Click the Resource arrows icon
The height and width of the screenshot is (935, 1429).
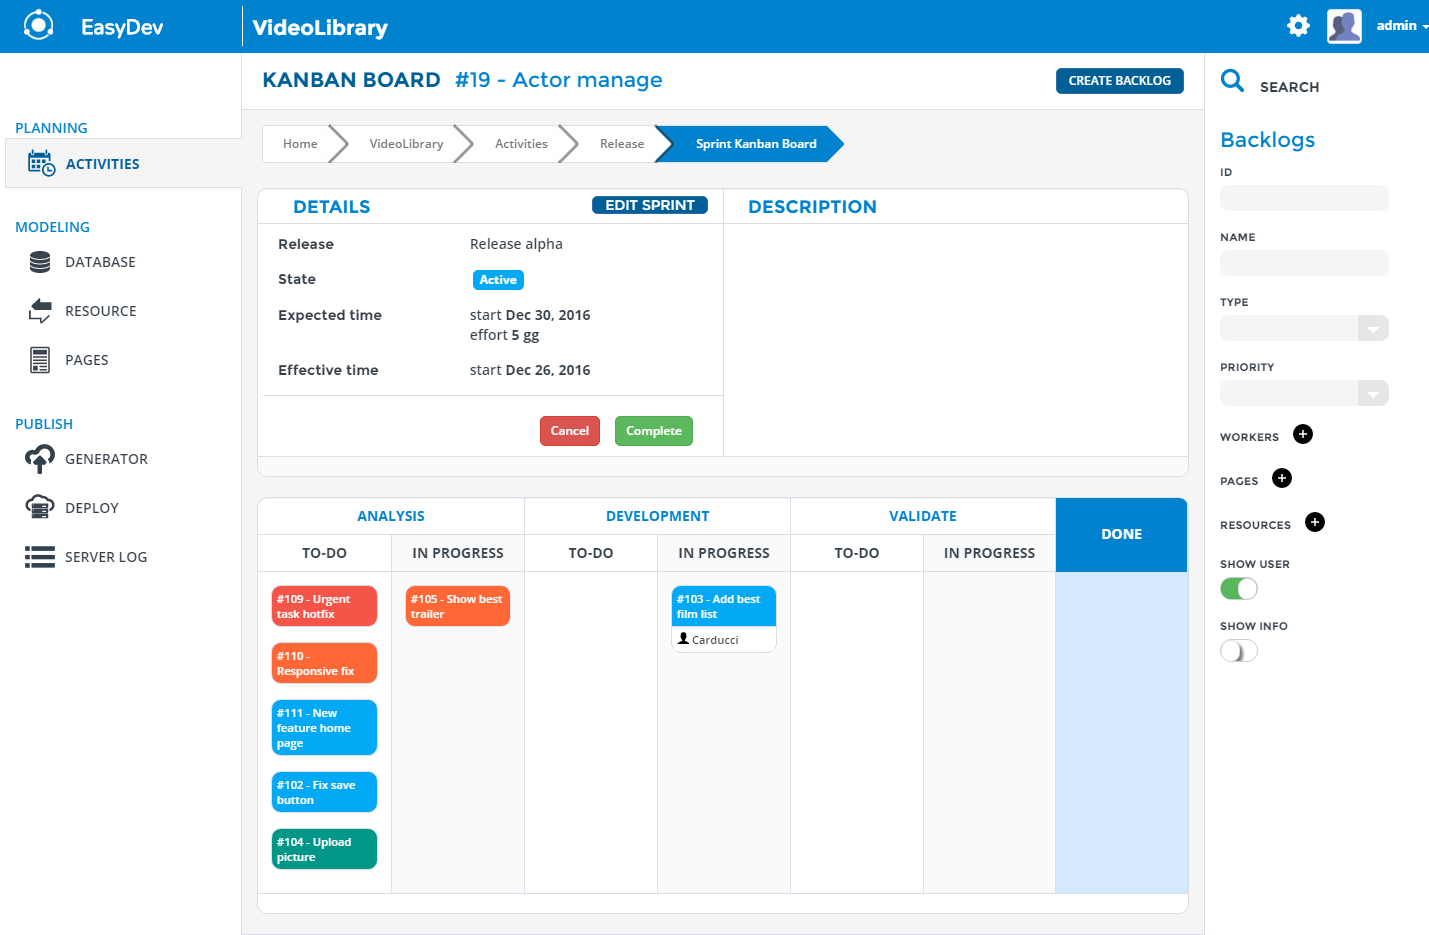[x=40, y=311]
